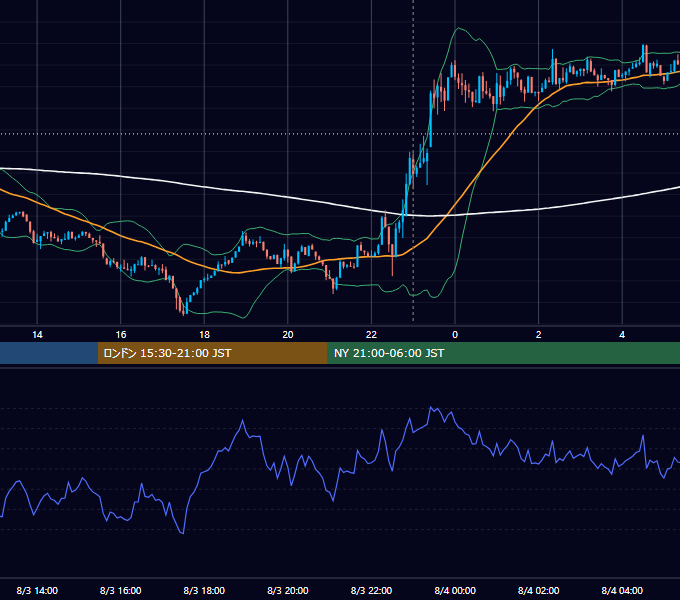Click the 8/4 02:00 lower axis label

539,590
